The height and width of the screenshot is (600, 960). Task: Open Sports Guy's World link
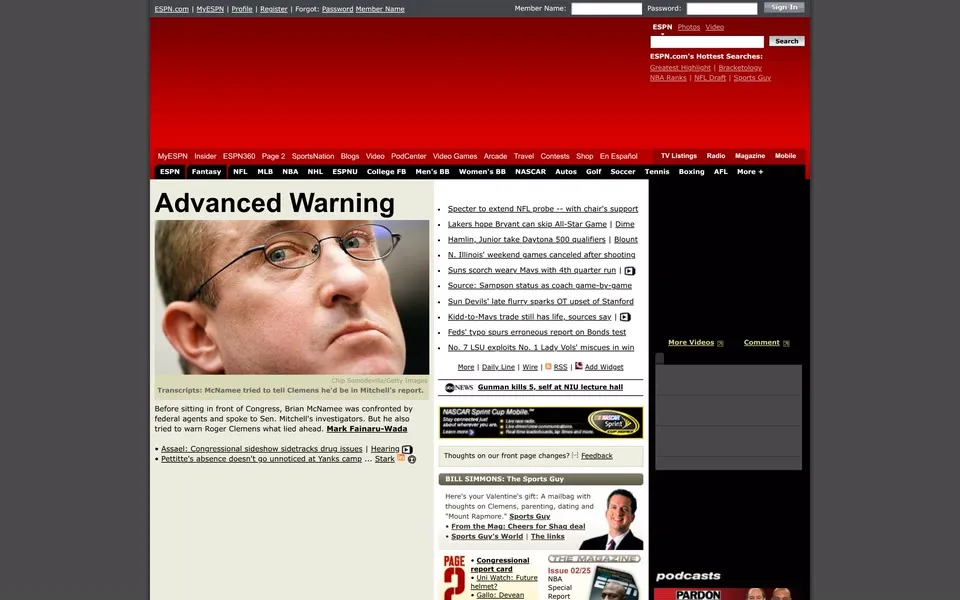point(487,536)
